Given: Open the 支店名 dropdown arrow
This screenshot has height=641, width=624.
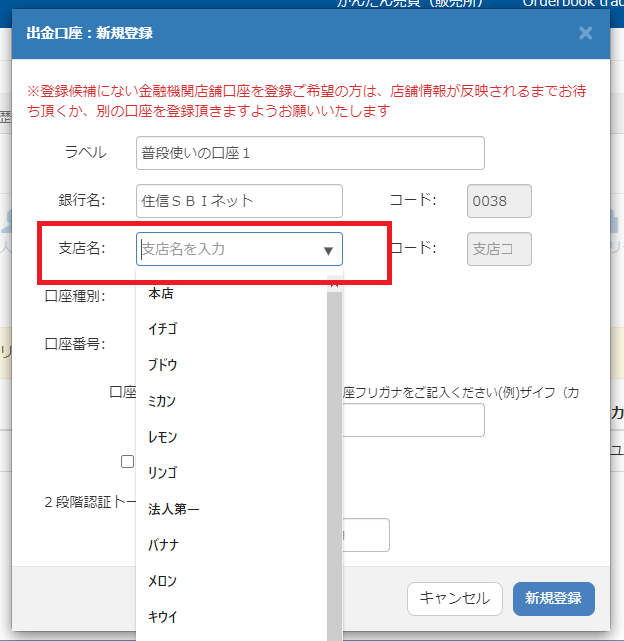Looking at the screenshot, I should pyautogui.click(x=328, y=251).
